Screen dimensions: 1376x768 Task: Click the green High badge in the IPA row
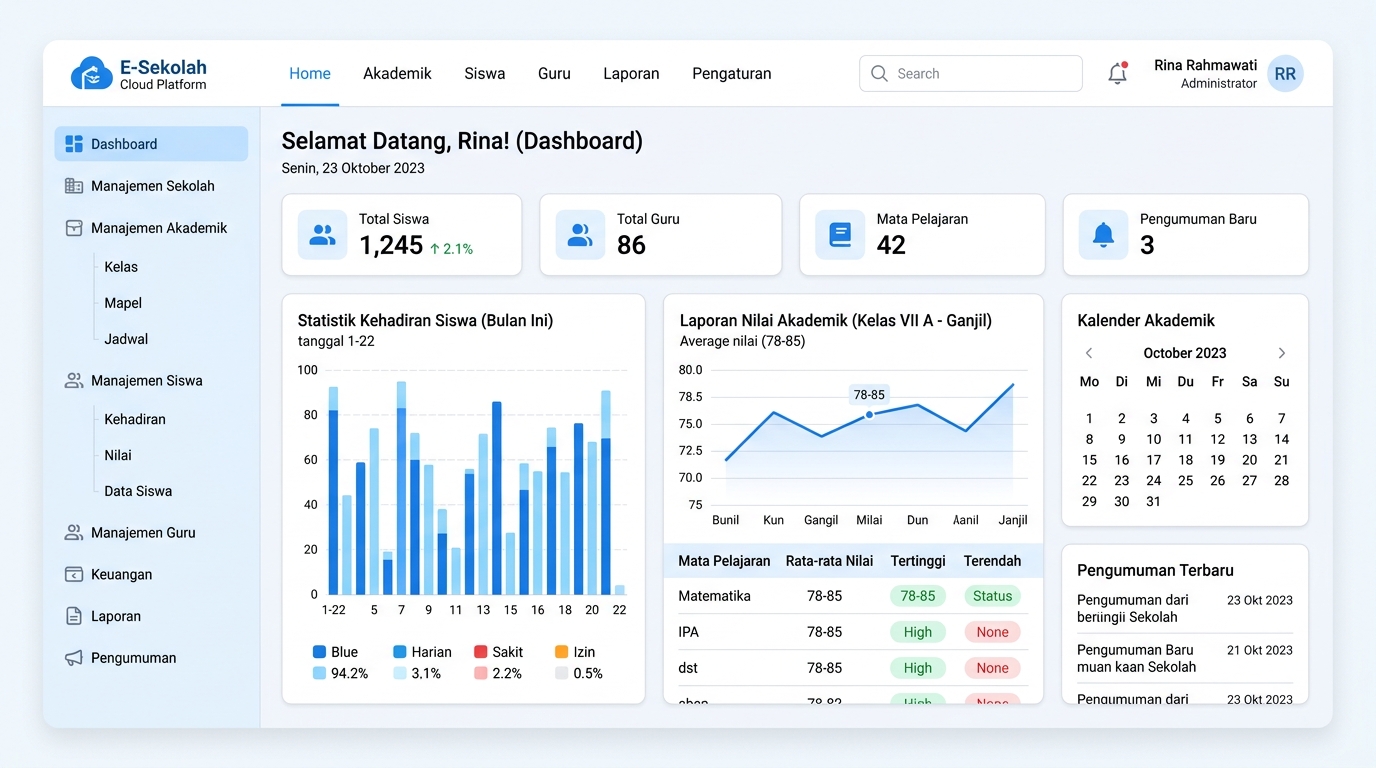click(918, 632)
